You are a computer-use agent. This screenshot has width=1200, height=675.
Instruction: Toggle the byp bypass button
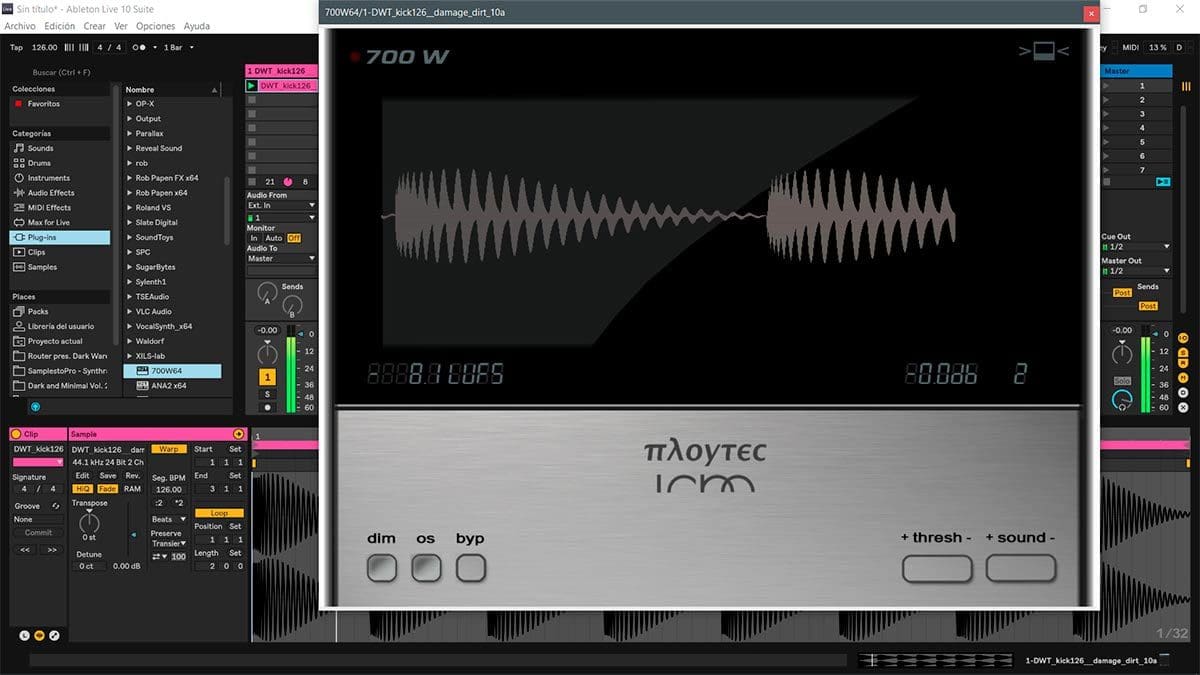471,568
